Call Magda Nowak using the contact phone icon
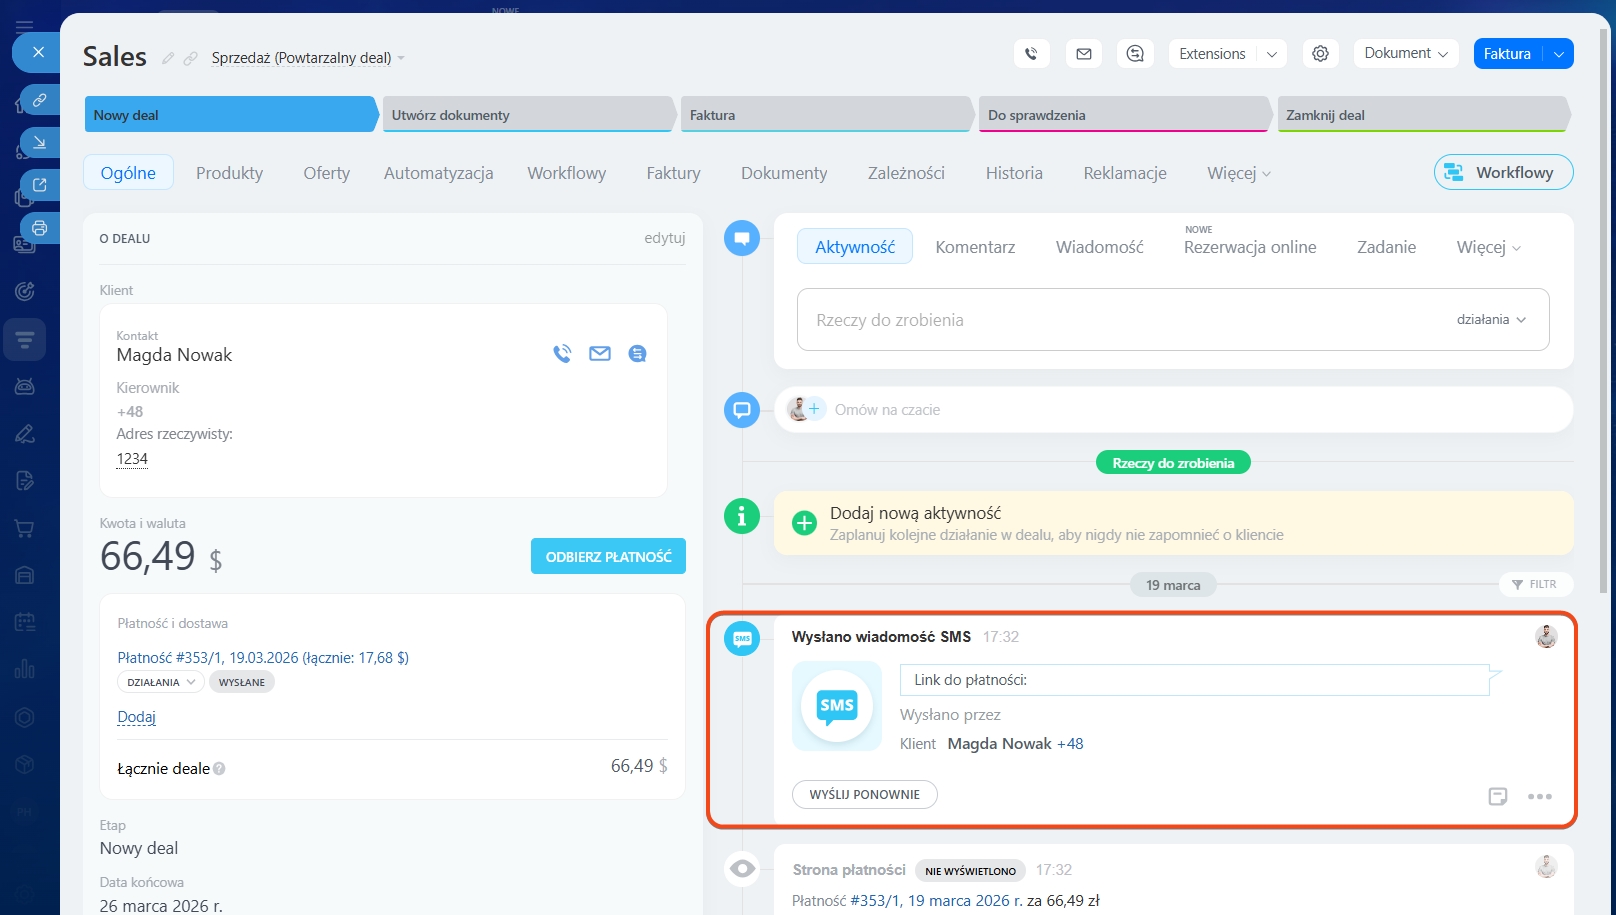 562,354
